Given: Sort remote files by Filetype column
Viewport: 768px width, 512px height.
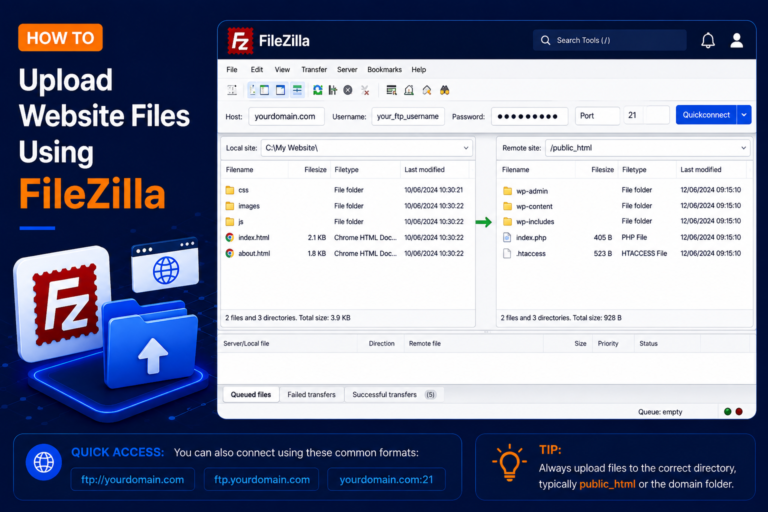Looking at the screenshot, I should [x=634, y=170].
